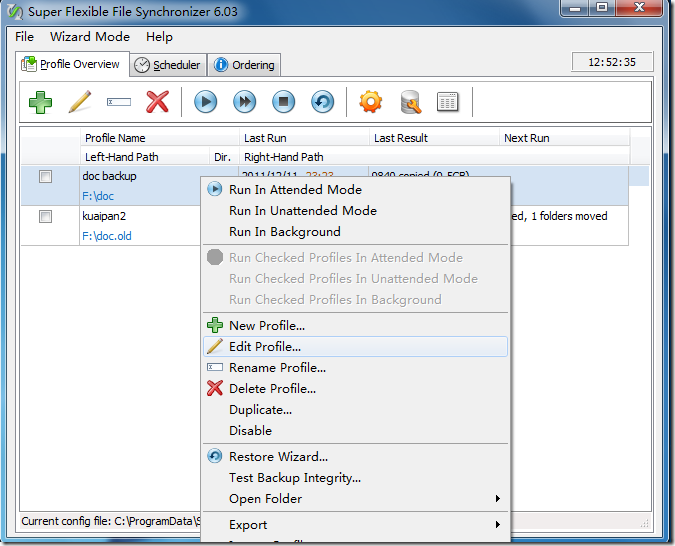Click the F:\doc.old path link

(107, 236)
